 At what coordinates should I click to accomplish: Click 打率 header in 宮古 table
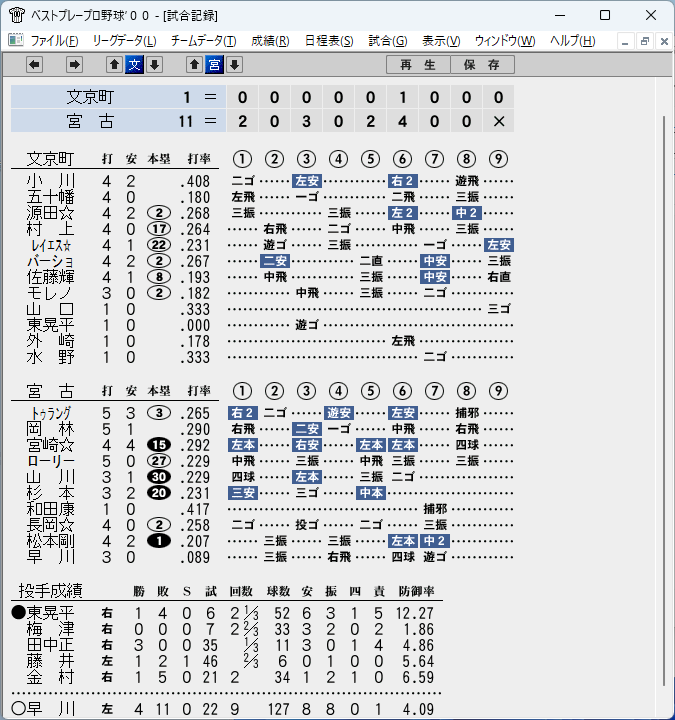coord(199,391)
